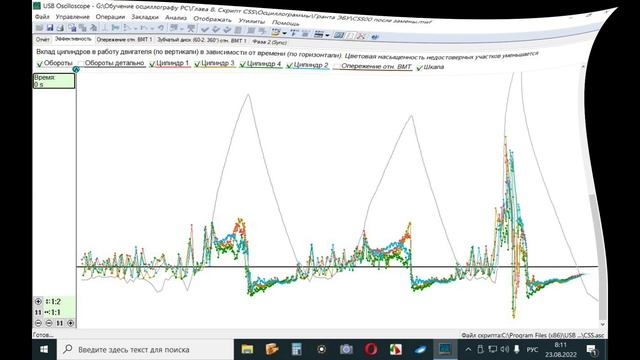640x360 pixels.
Task: Click the orange folder app taskbar icon
Action: (x=272, y=349)
